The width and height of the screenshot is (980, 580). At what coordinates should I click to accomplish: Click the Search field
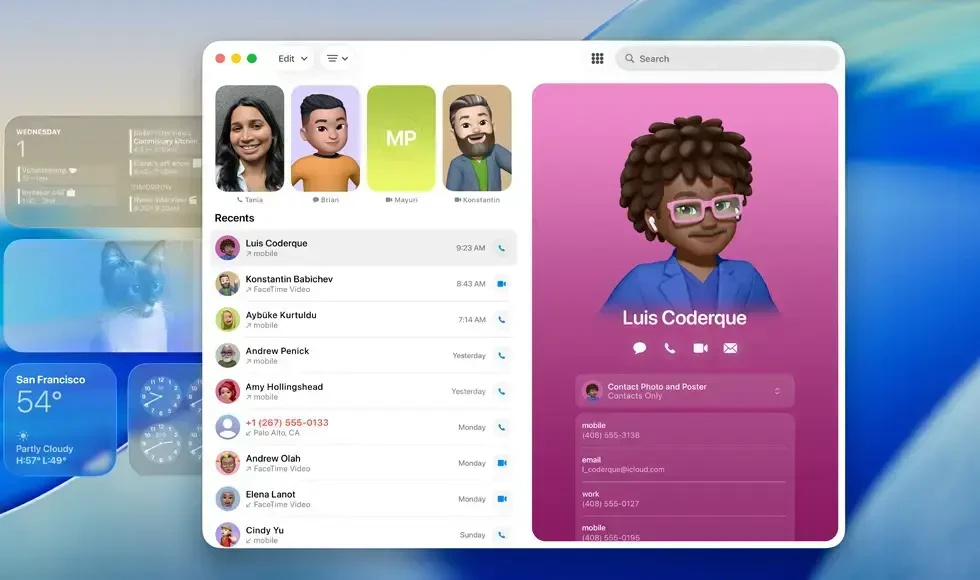click(x=727, y=58)
